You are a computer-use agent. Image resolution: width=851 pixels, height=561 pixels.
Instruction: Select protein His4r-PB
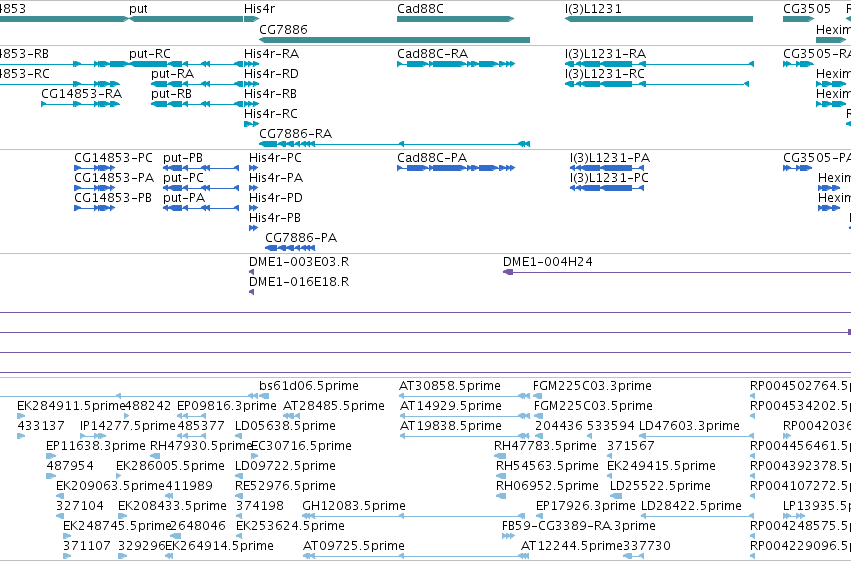253,228
